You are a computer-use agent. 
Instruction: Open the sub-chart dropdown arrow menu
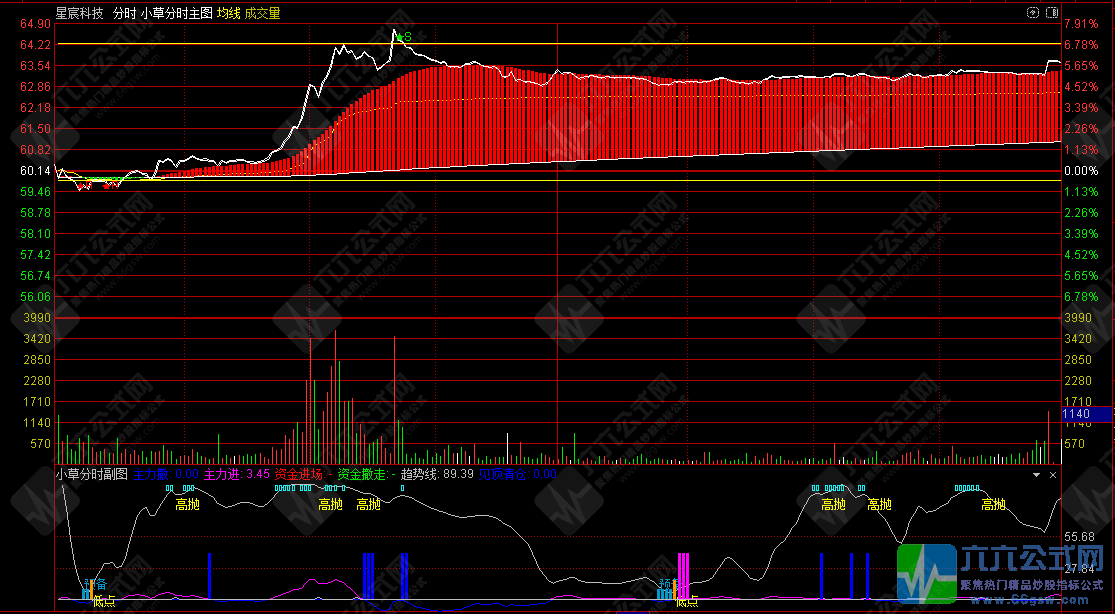(1036, 475)
